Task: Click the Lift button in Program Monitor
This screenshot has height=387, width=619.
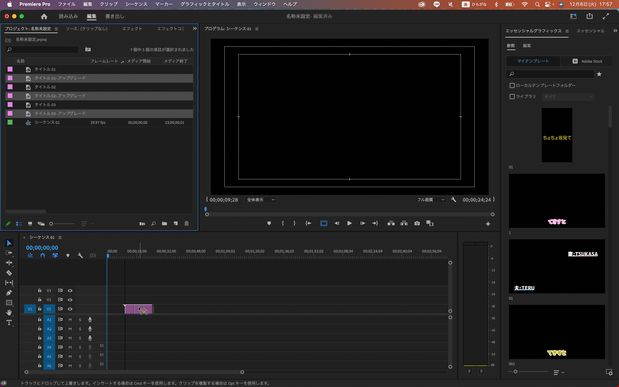Action: (391, 224)
